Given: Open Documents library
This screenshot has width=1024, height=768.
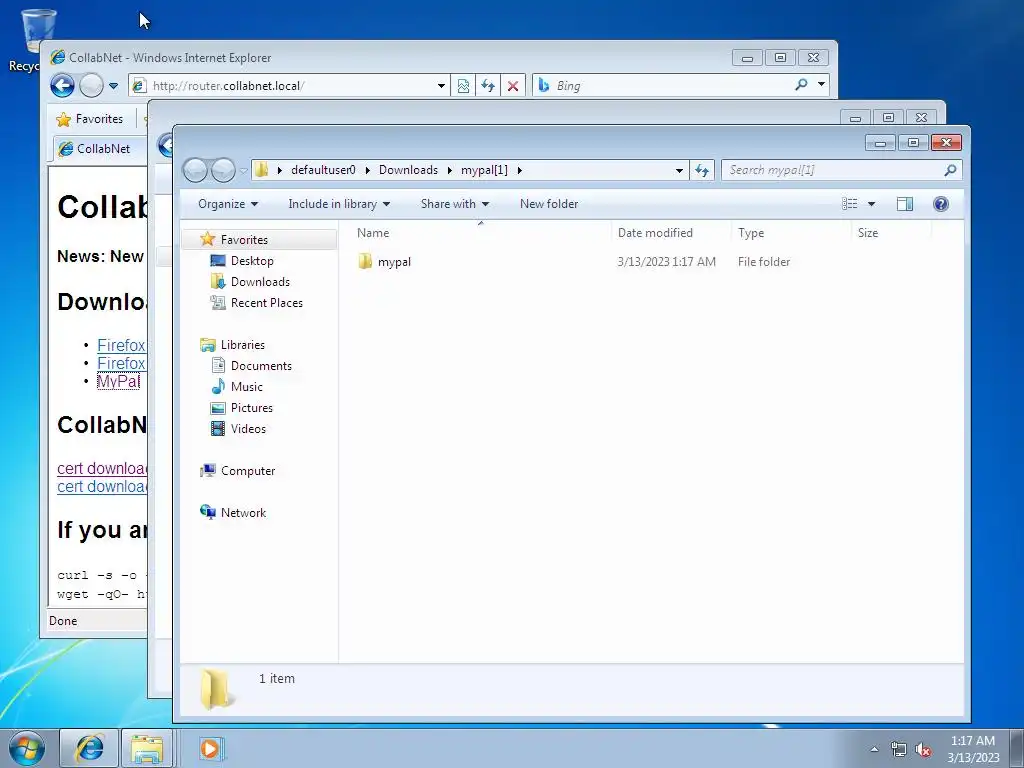Looking at the screenshot, I should pyautogui.click(x=261, y=366).
